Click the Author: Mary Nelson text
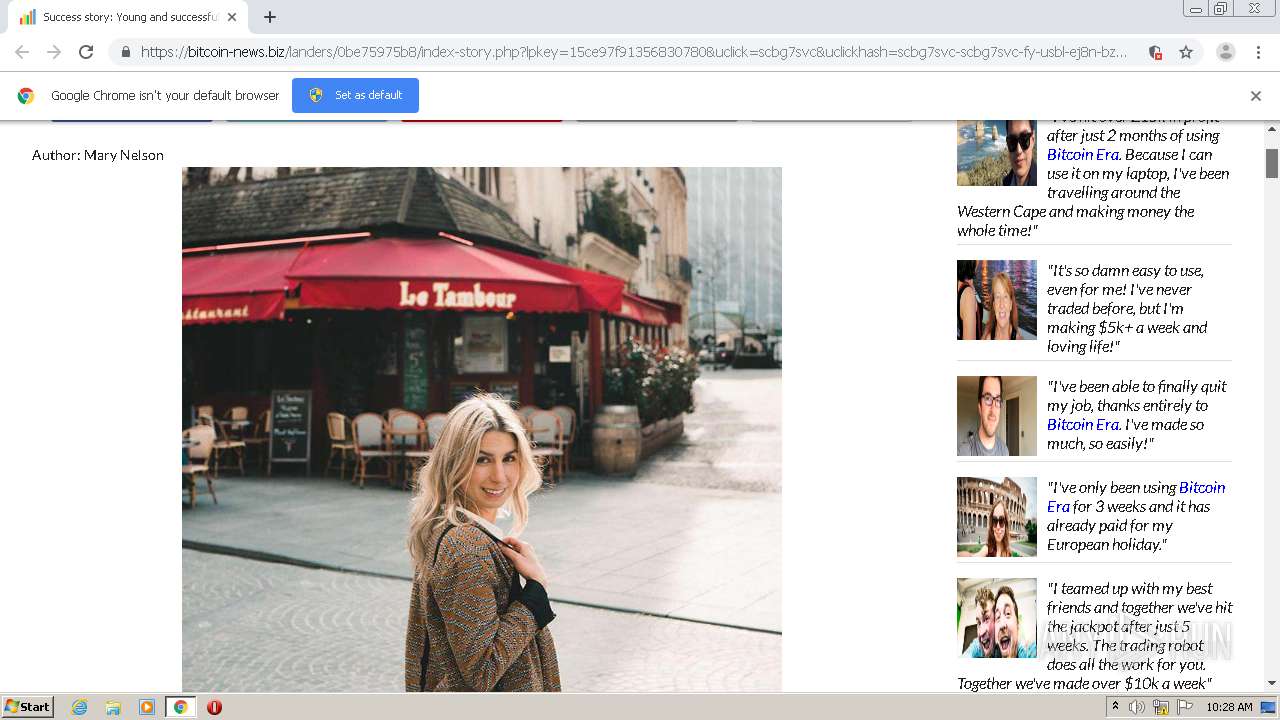This screenshot has width=1280, height=720. pos(97,155)
